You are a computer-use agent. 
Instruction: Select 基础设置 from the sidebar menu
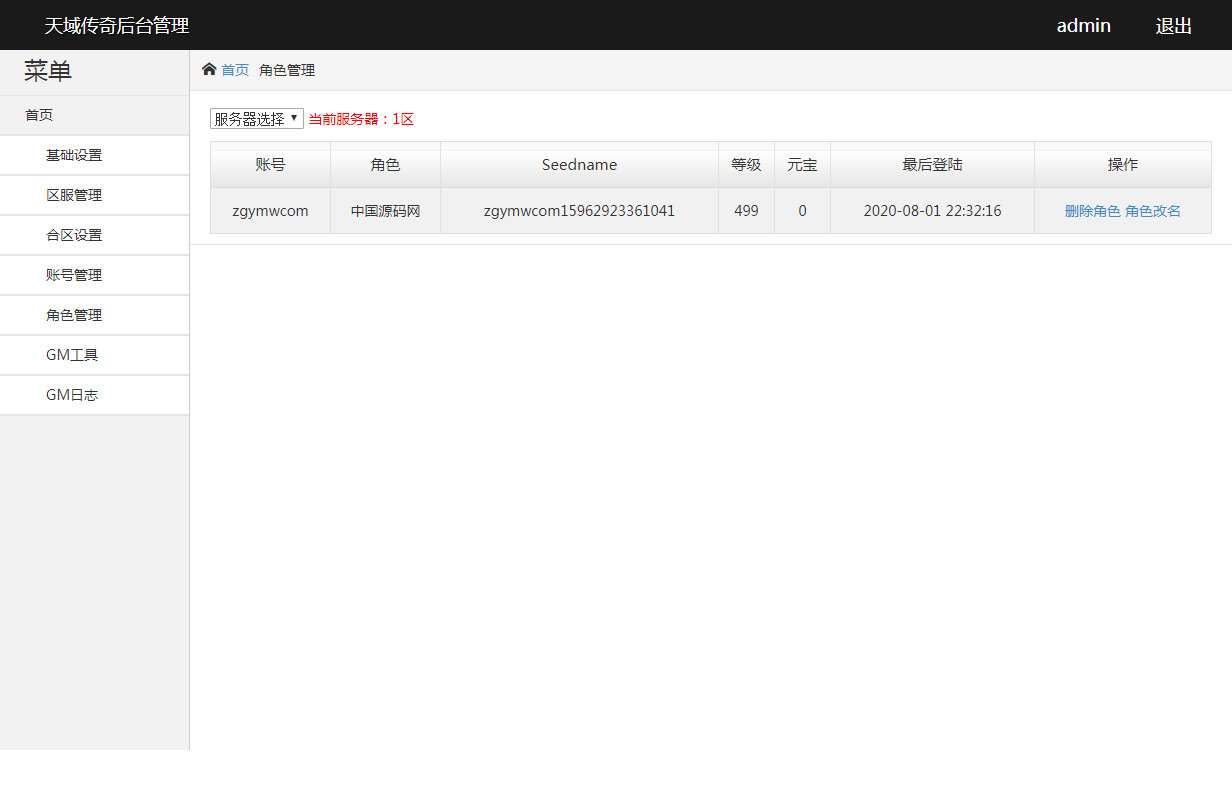(x=71, y=154)
